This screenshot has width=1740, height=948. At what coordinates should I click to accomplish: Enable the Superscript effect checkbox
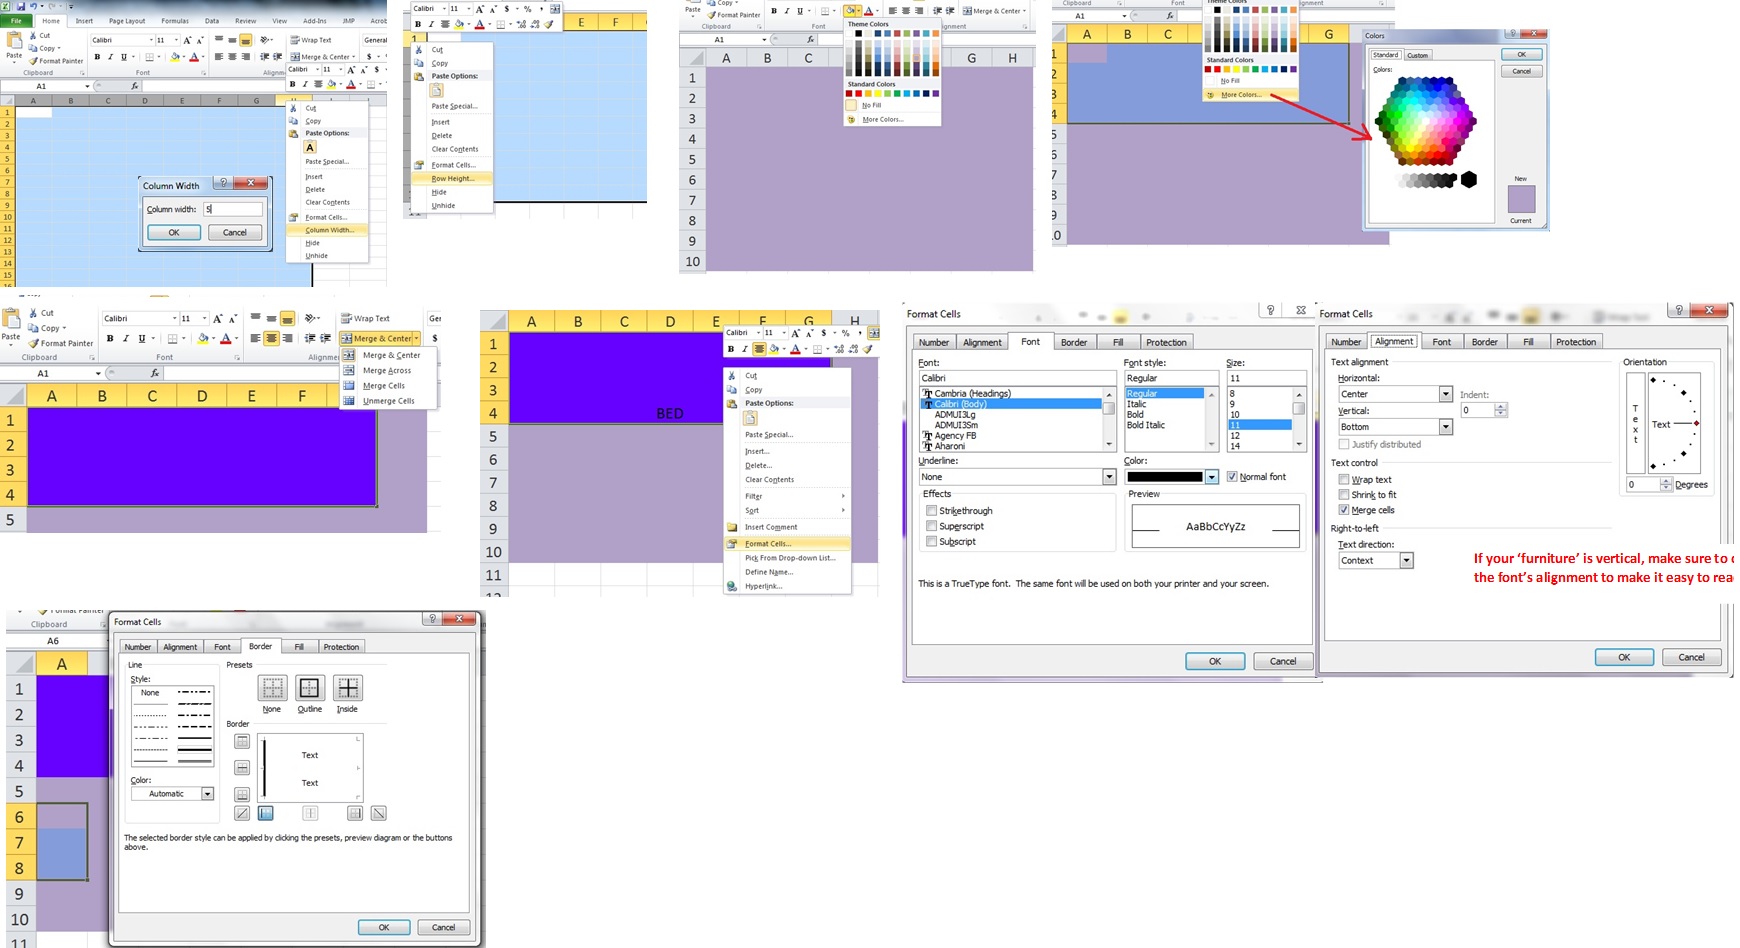click(x=932, y=526)
